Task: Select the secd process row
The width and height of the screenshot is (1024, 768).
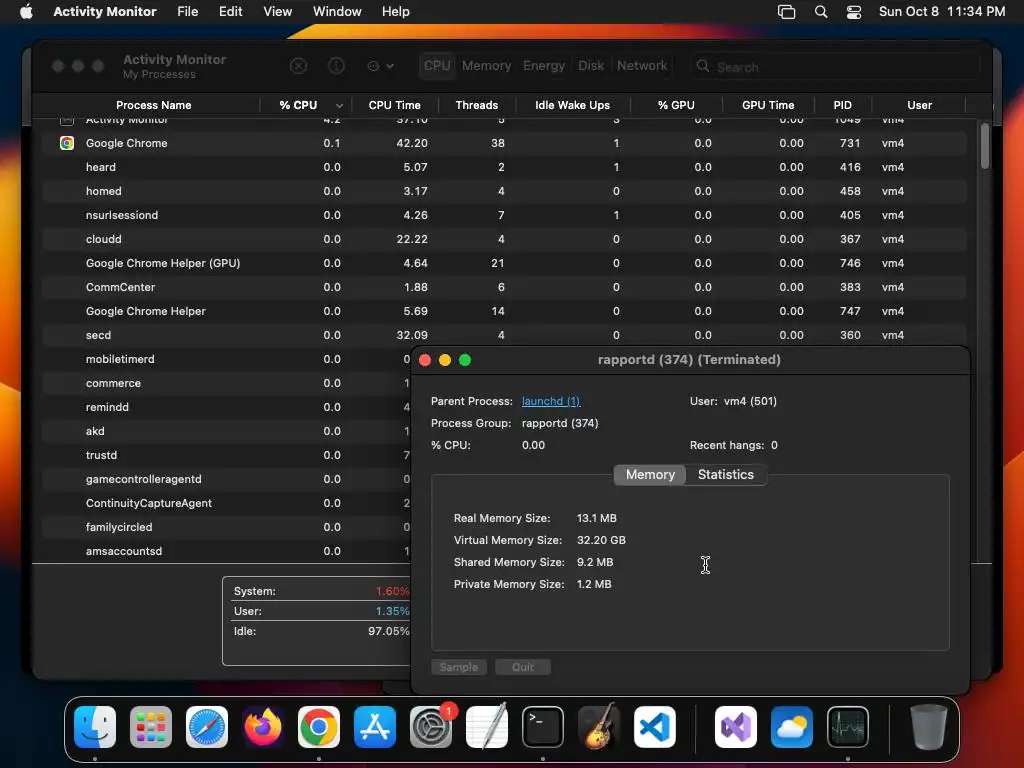Action: [504, 335]
